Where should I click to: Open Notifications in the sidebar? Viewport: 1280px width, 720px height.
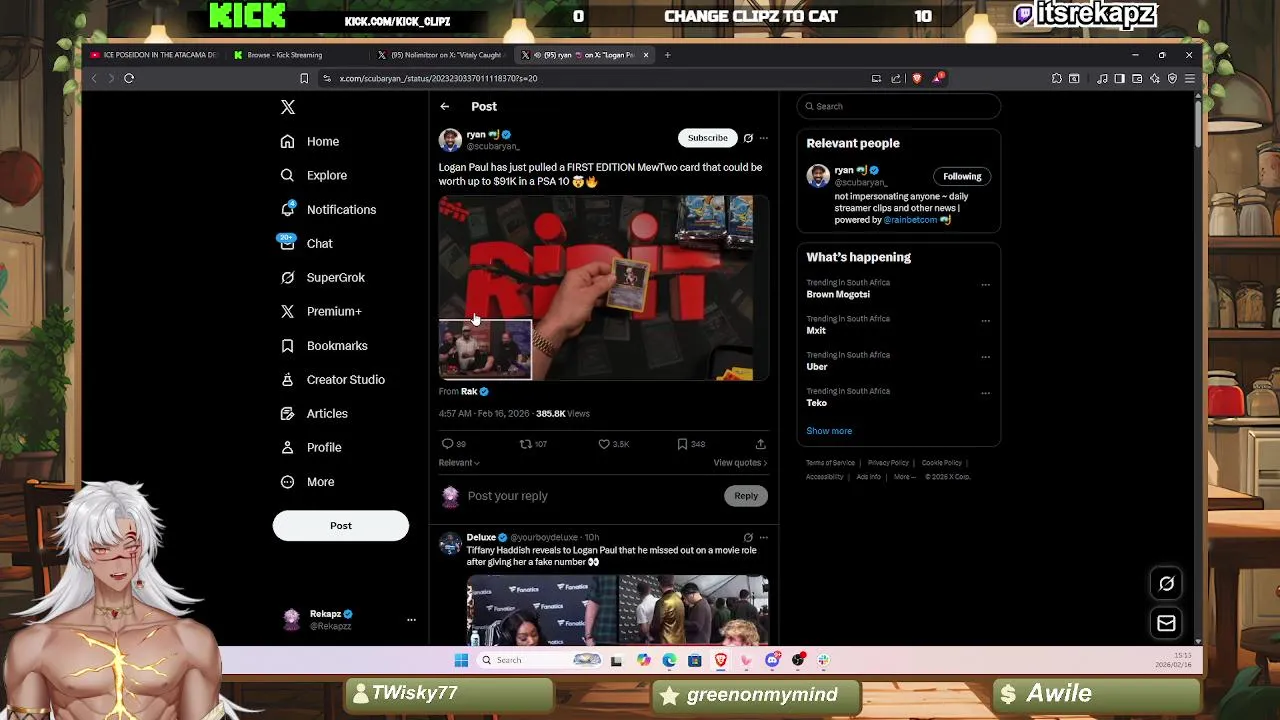(x=328, y=209)
